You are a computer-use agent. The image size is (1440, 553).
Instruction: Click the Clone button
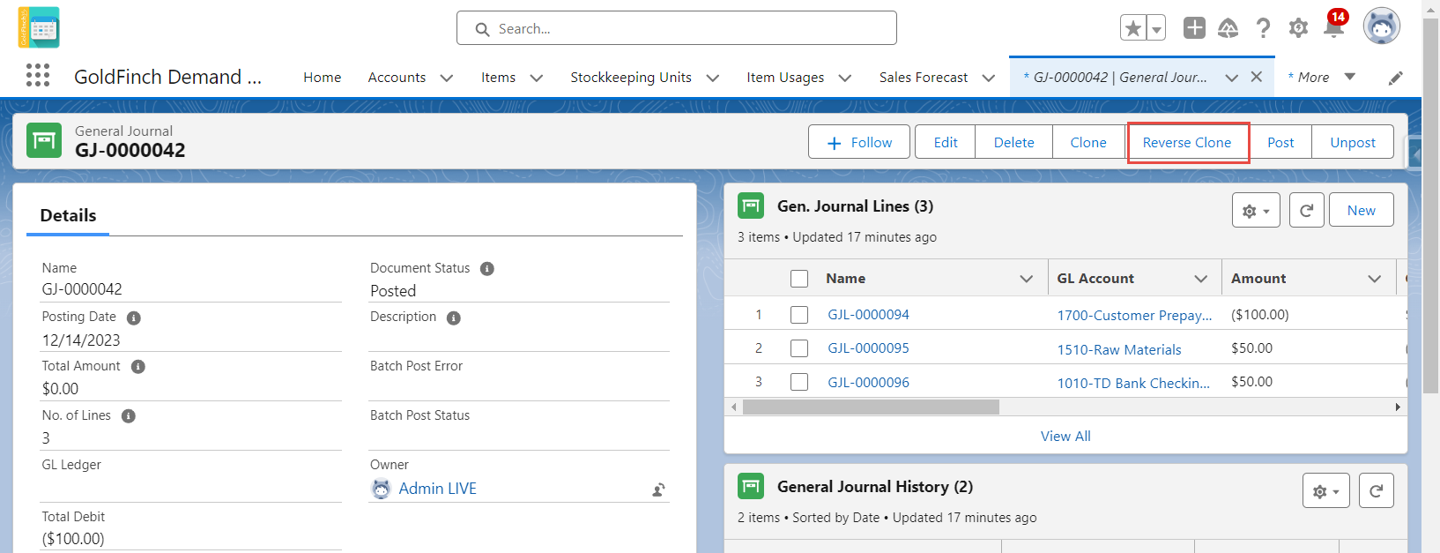(x=1088, y=142)
